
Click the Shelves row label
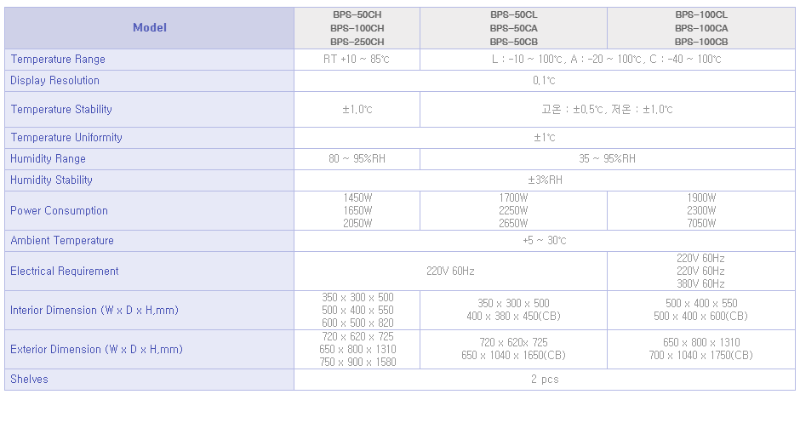[29, 380]
